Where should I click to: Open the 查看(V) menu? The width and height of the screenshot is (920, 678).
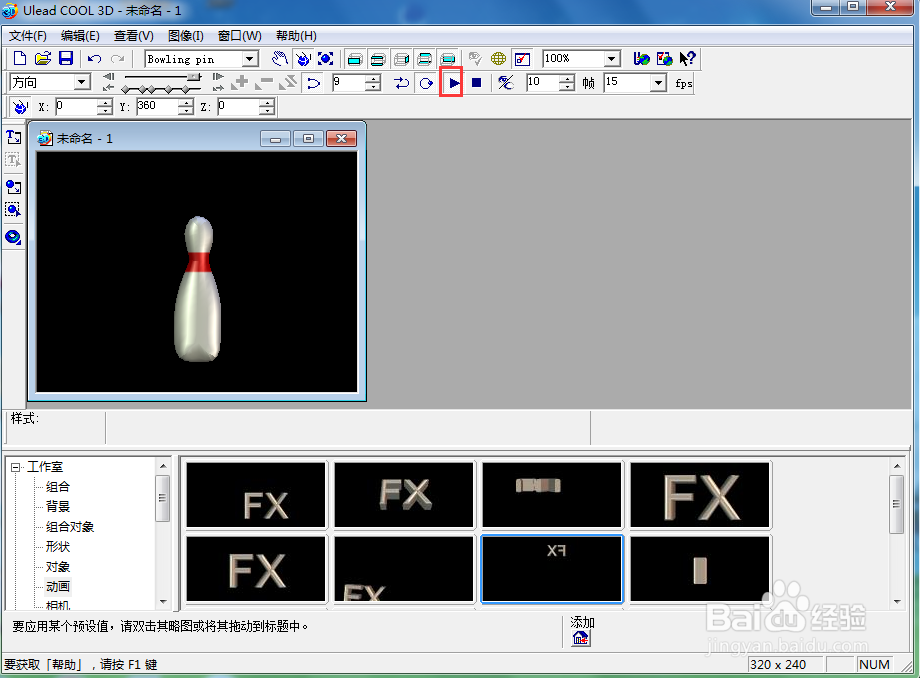(134, 36)
